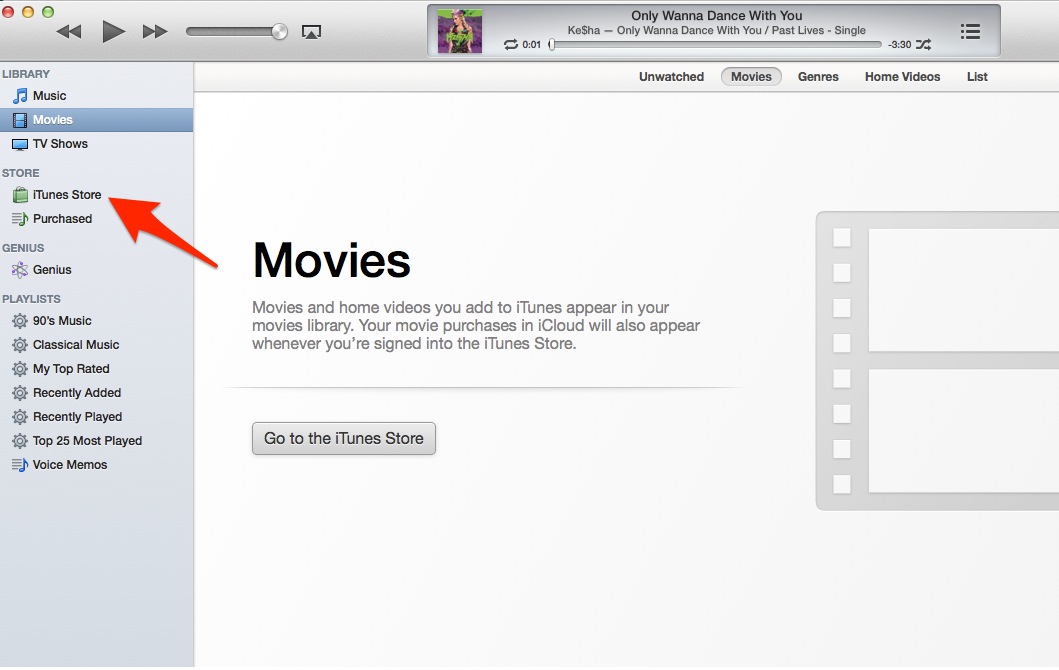
Task: Click the elapsed time 0:01 display
Action: 532,45
